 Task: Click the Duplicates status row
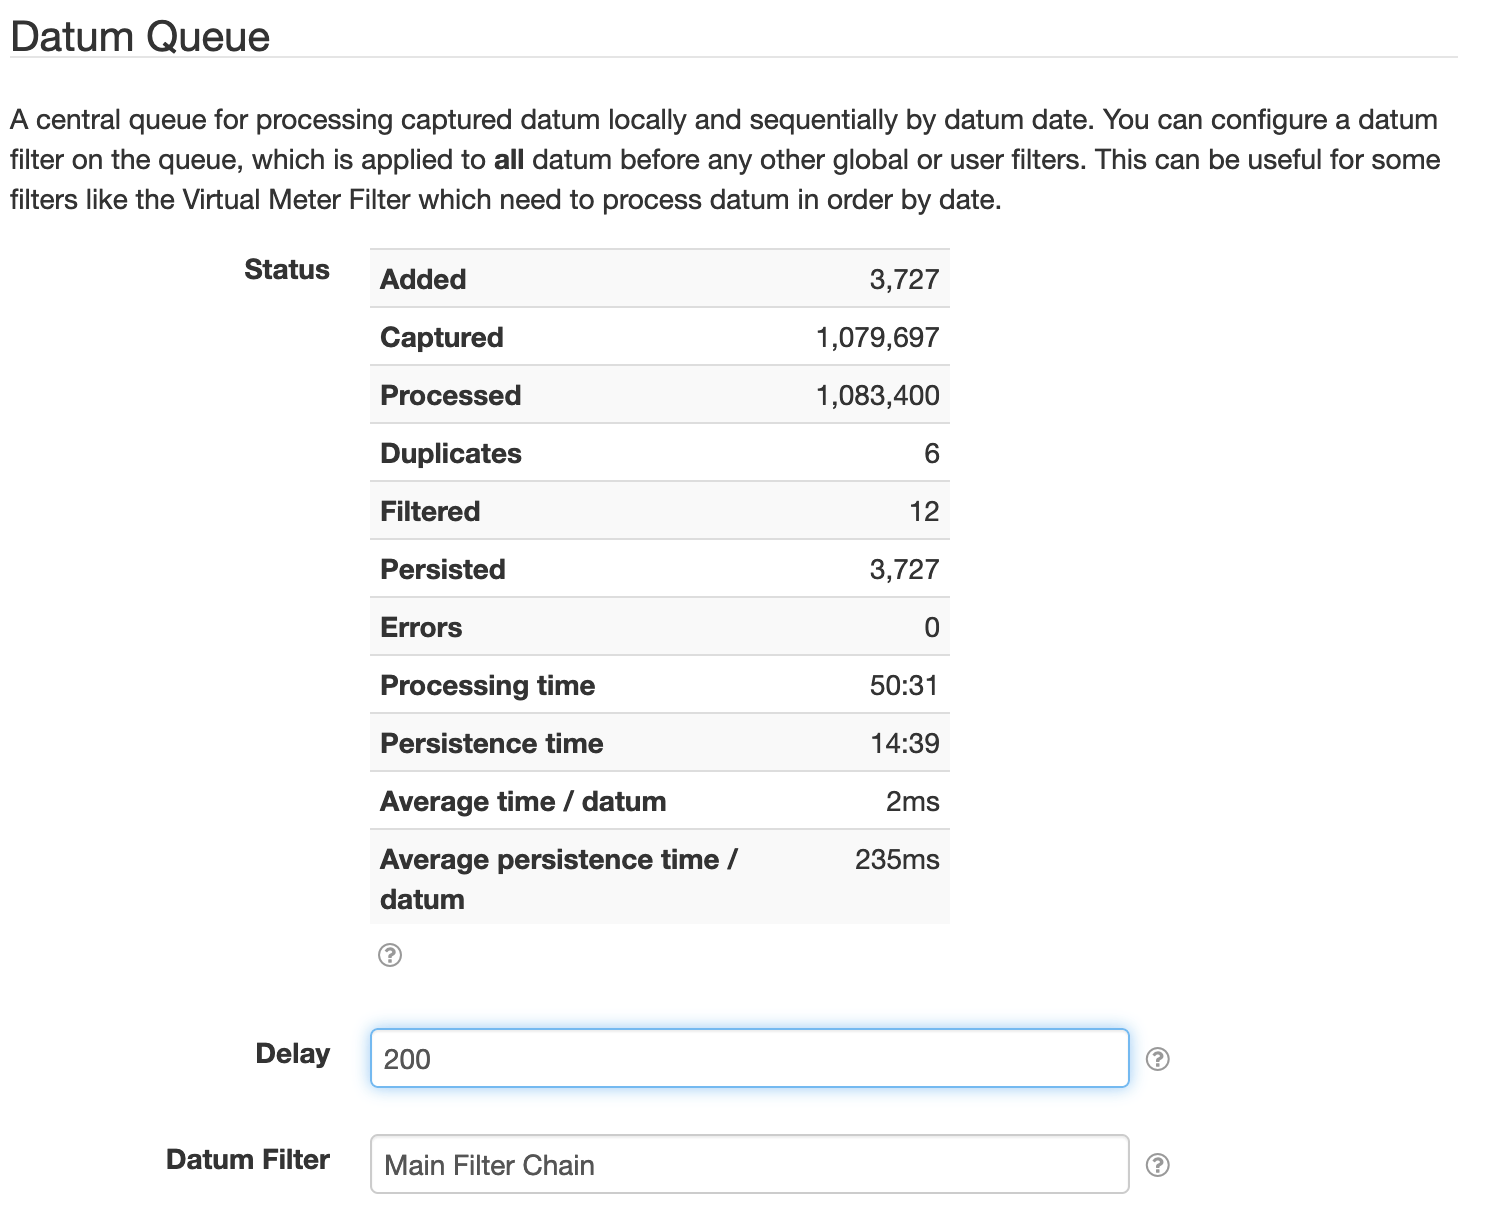pyautogui.click(x=660, y=452)
